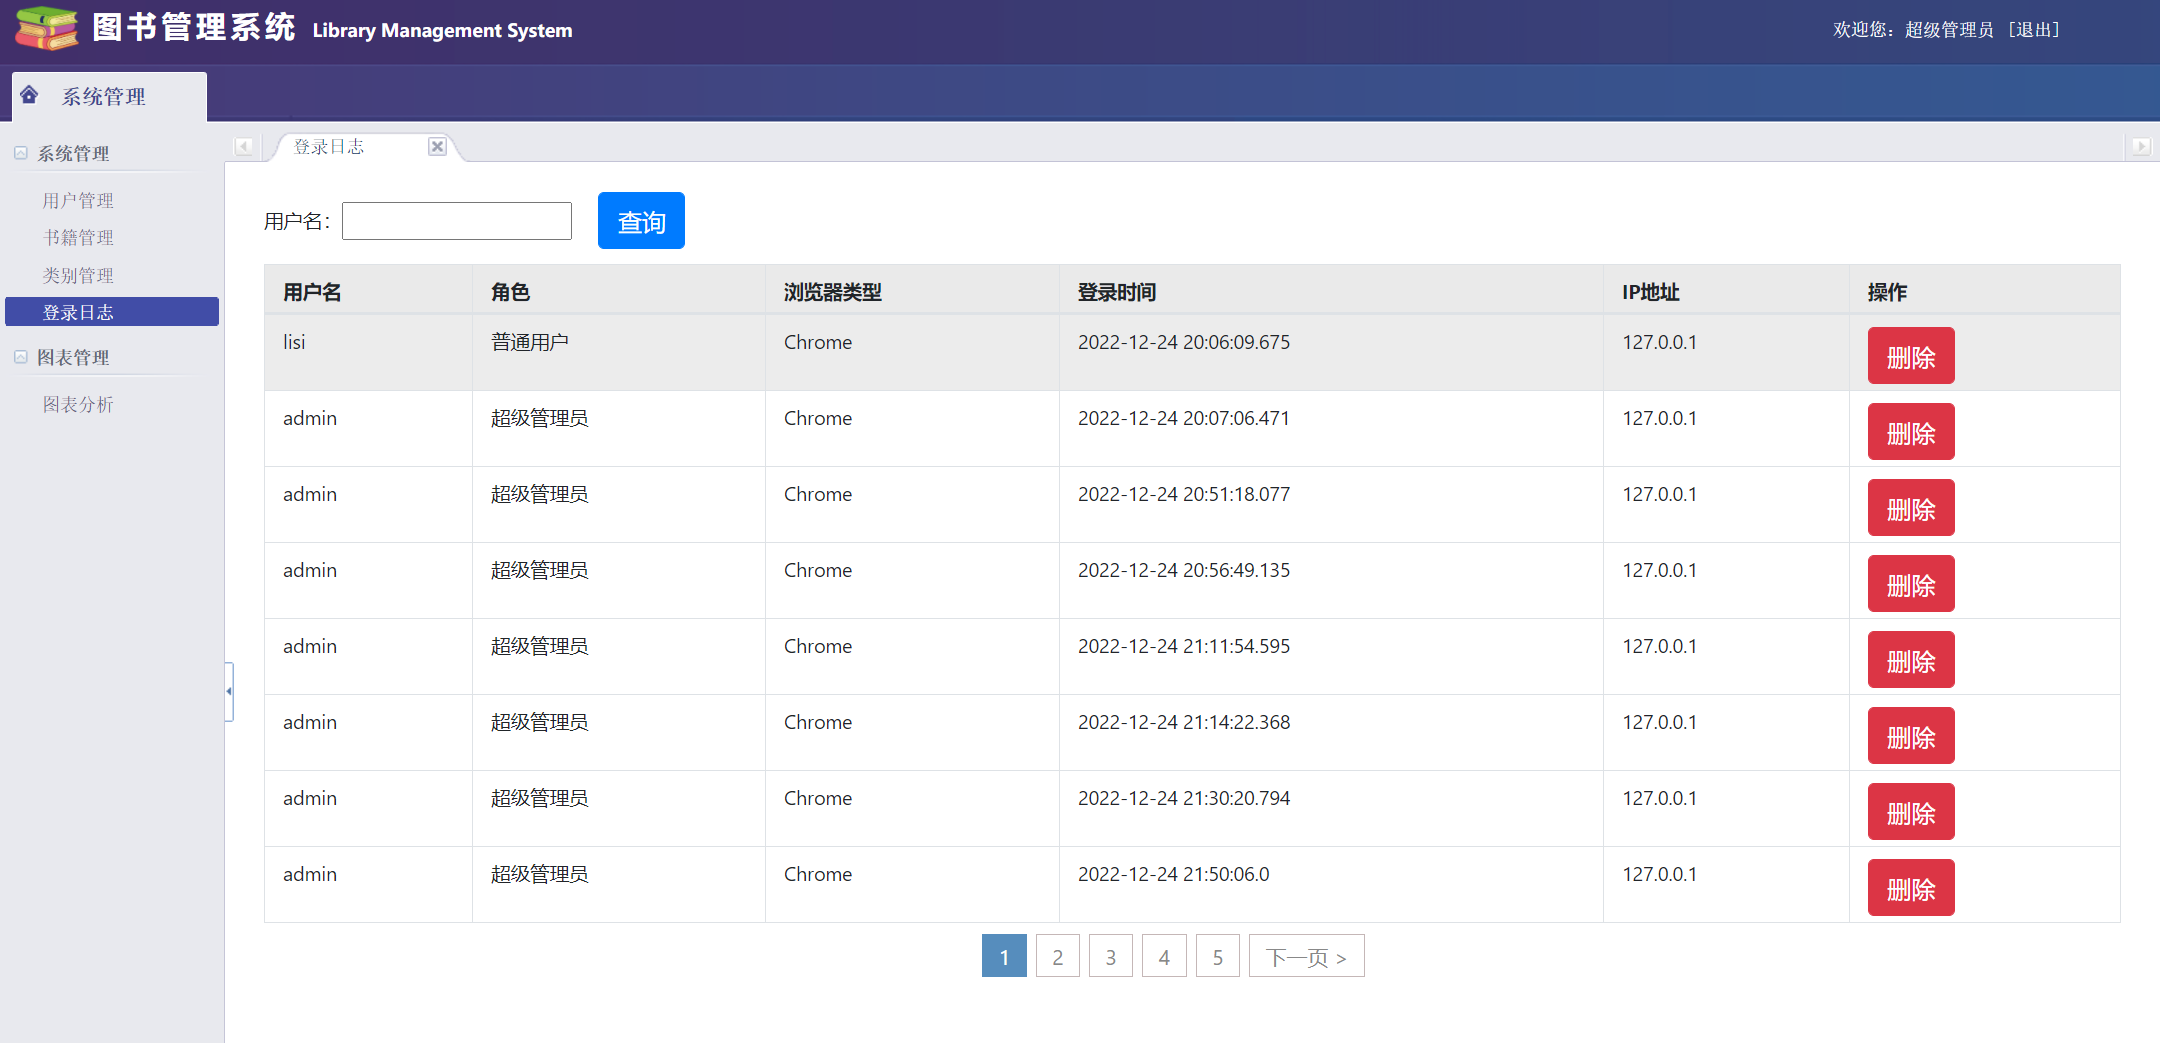Delete the record logged at 20:51:18.077
The height and width of the screenshot is (1043, 2160).
click(x=1911, y=508)
